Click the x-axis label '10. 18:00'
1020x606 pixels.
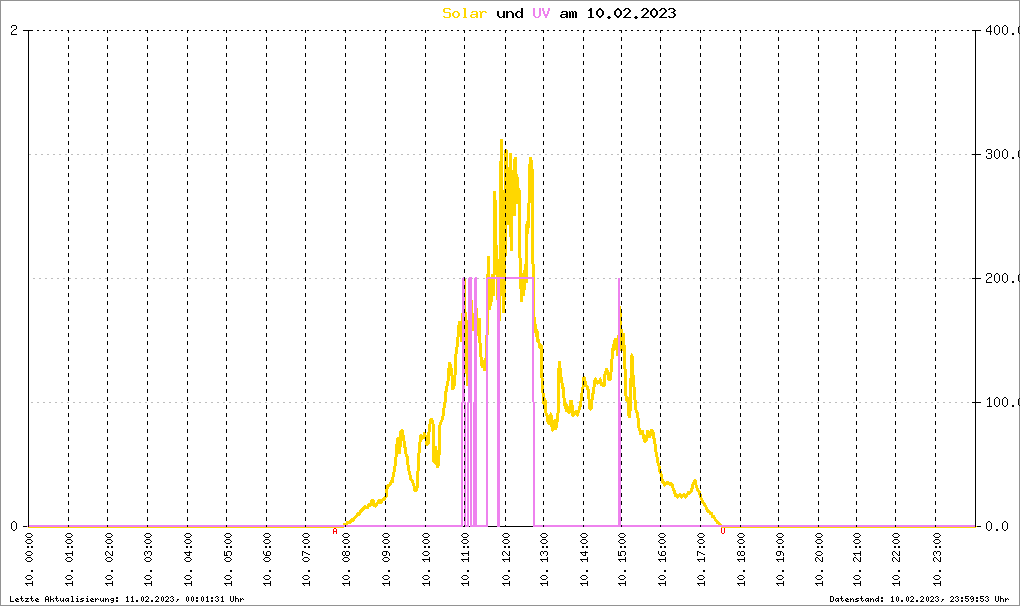tap(740, 559)
